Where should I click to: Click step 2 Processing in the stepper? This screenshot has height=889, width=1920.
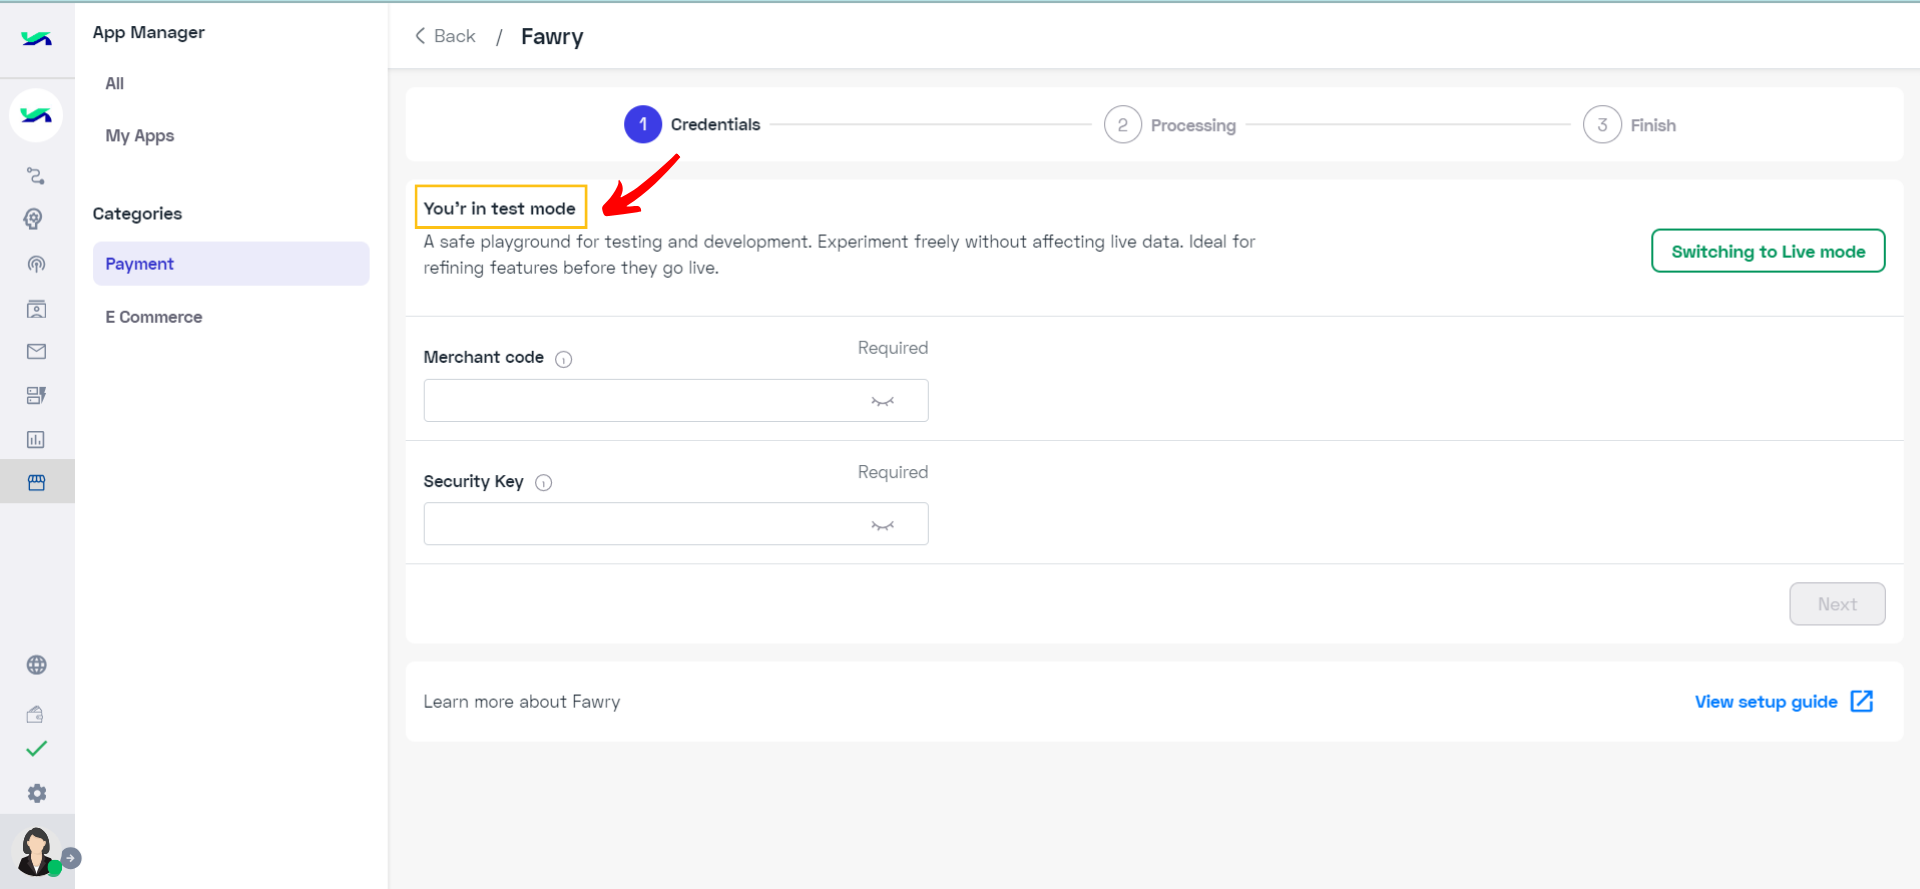(x=1170, y=125)
